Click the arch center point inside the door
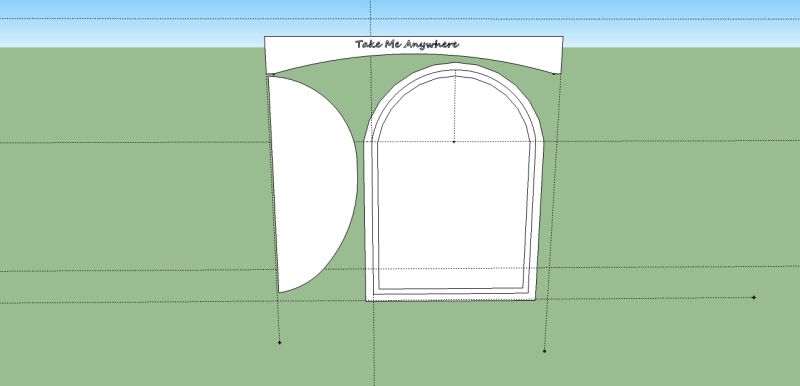The height and width of the screenshot is (386, 800). (x=454, y=141)
